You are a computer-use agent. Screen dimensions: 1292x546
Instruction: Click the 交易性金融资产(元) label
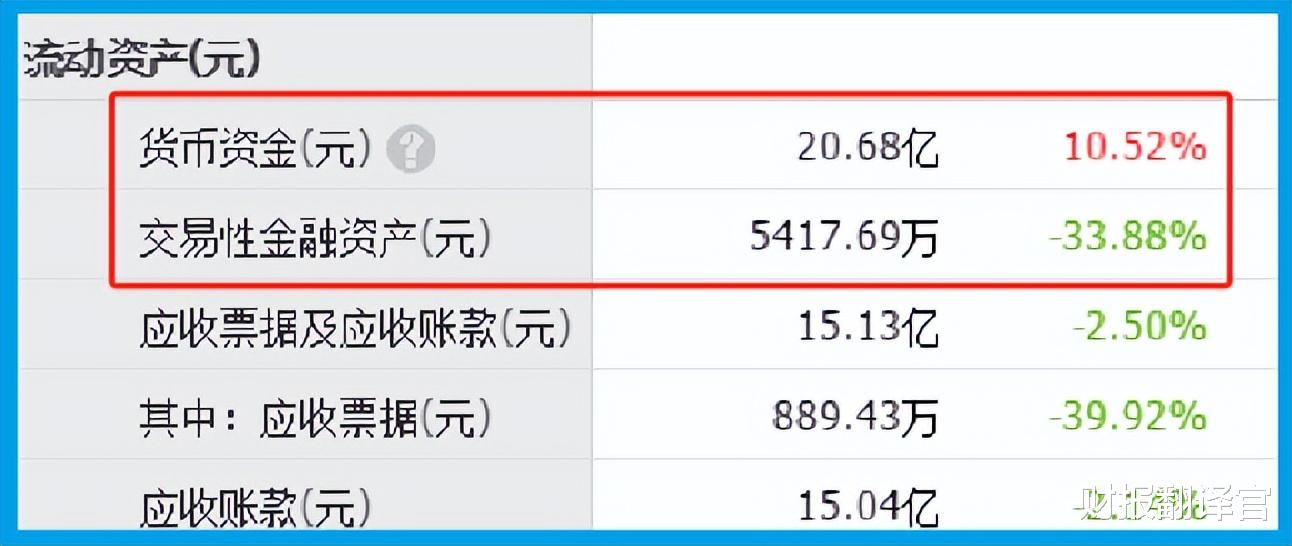click(x=316, y=238)
